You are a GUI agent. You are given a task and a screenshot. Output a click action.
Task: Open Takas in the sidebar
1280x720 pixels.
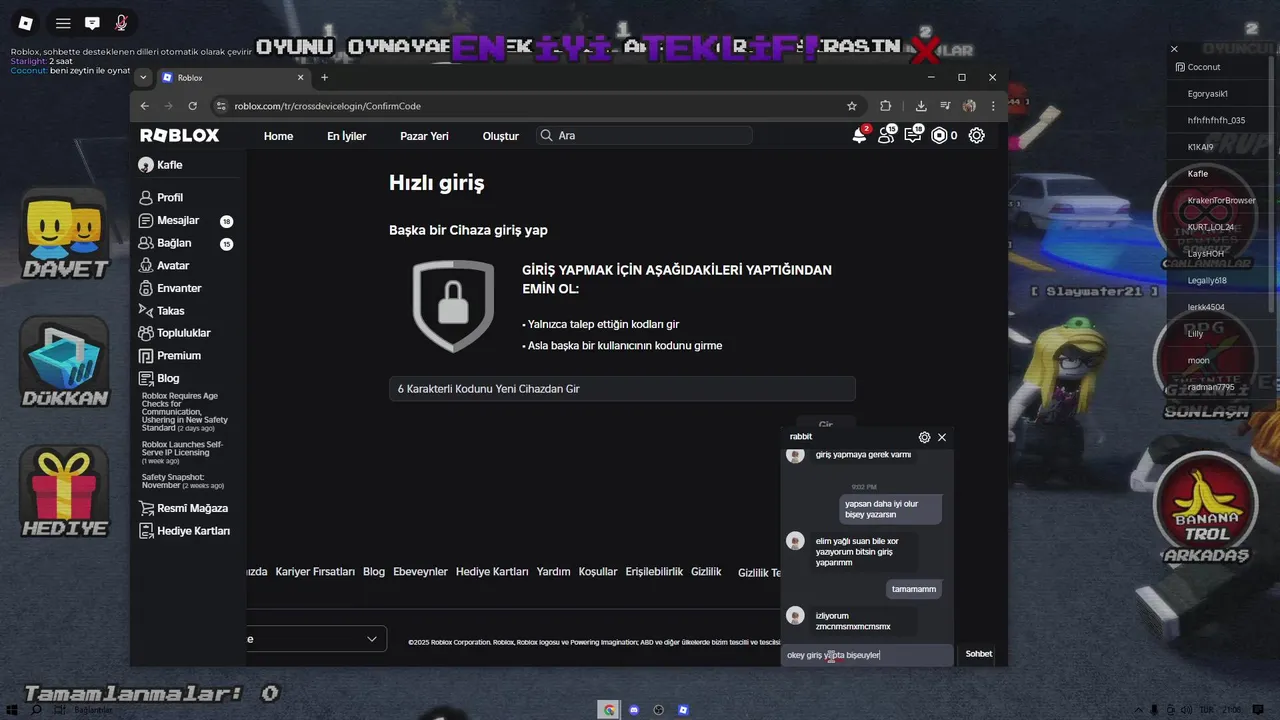tap(162, 311)
